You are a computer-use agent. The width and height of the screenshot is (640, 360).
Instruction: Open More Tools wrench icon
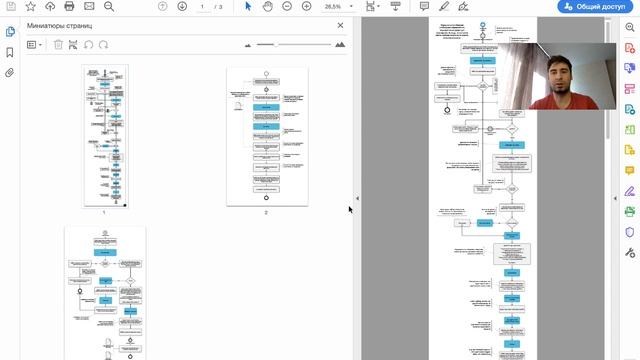click(x=629, y=253)
